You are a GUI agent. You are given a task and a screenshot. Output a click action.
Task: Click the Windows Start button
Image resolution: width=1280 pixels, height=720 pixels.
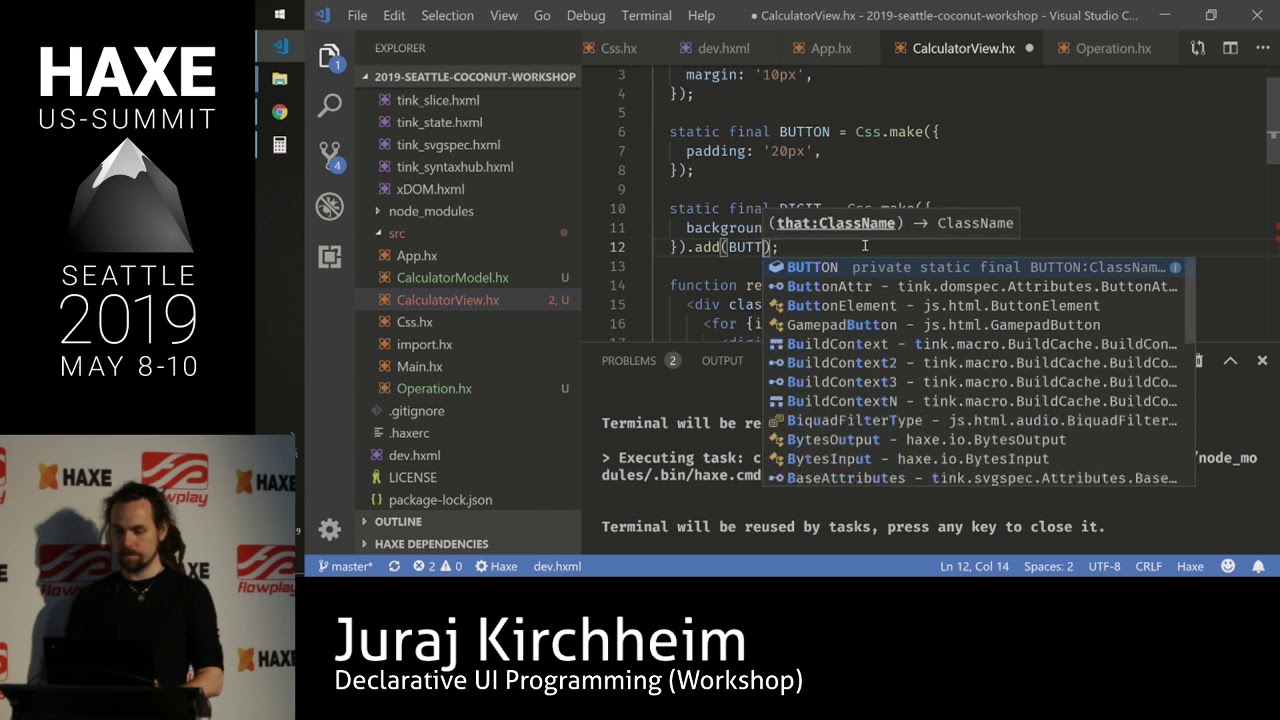(280, 15)
